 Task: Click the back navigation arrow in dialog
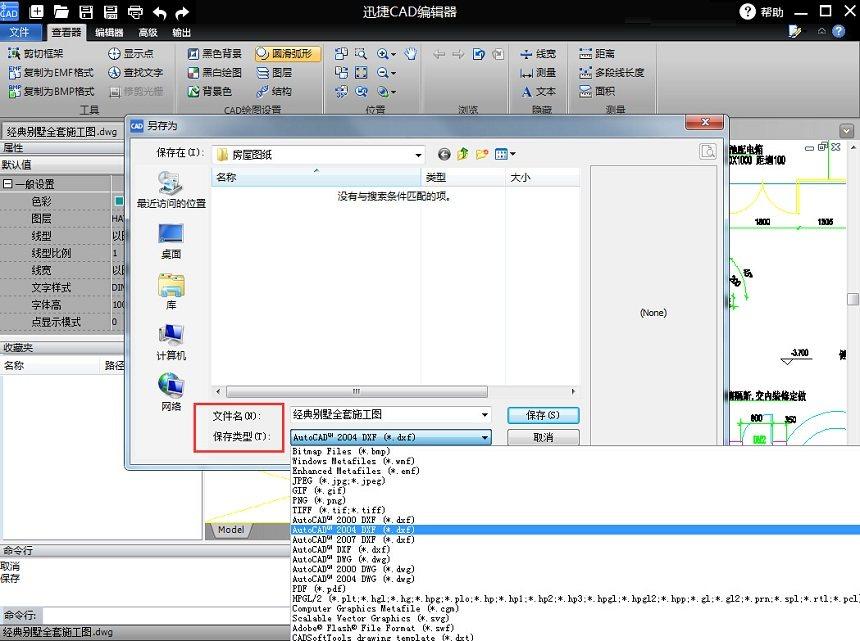click(444, 154)
